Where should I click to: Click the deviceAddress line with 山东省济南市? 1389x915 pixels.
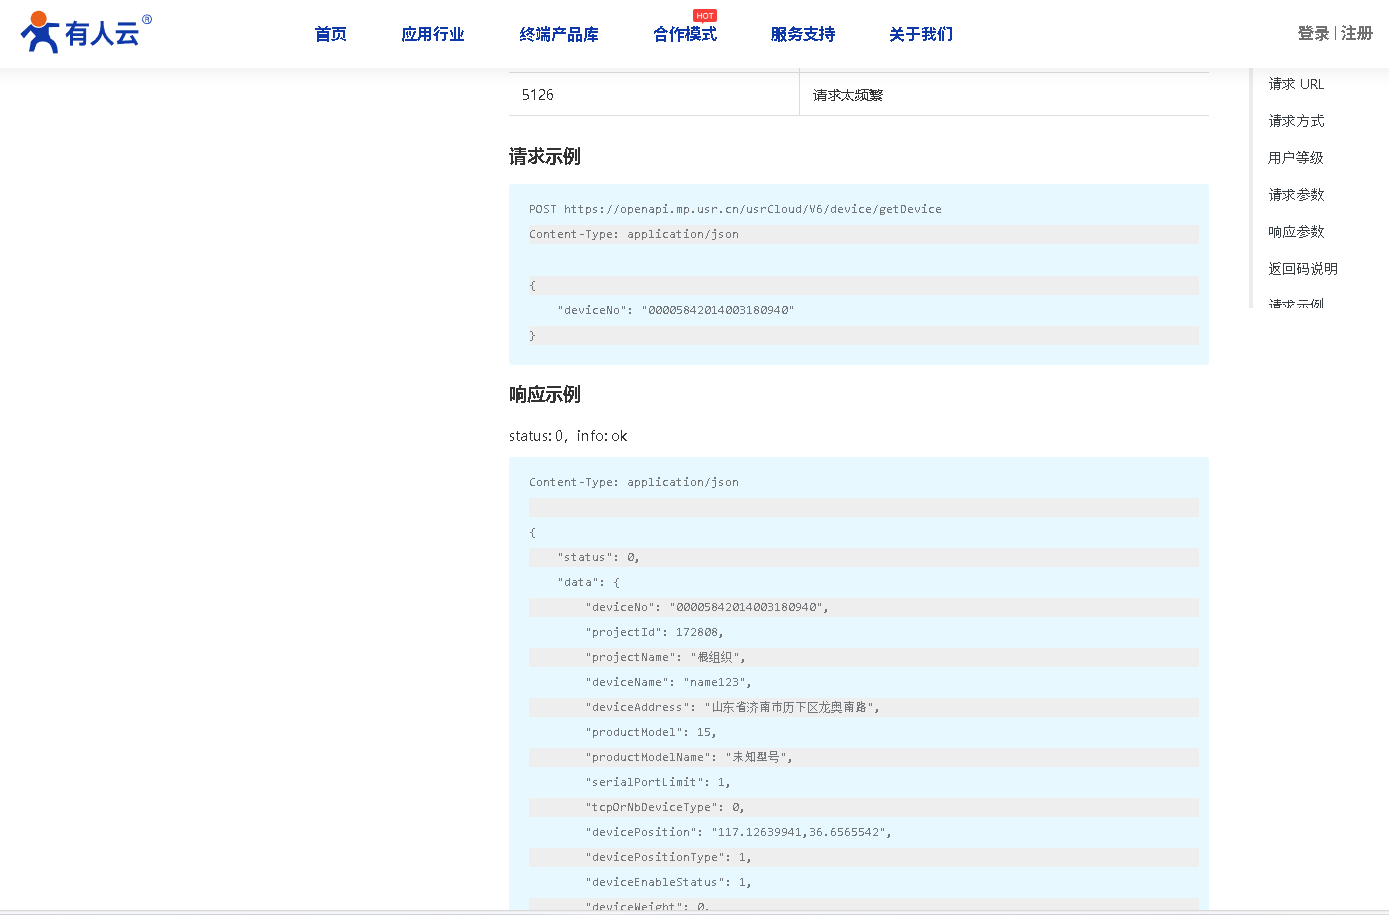click(x=864, y=707)
